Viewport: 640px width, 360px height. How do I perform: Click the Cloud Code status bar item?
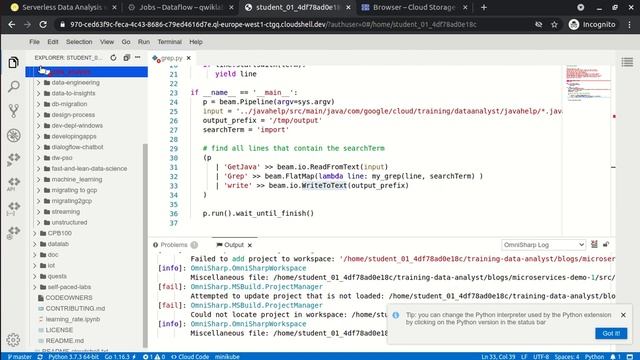(190, 356)
